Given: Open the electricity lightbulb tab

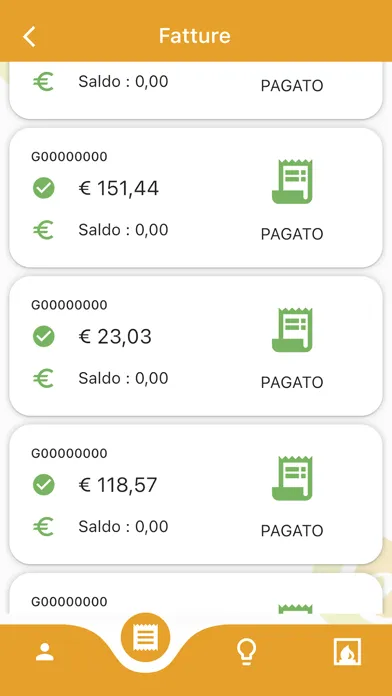Looking at the screenshot, I should tap(246, 652).
